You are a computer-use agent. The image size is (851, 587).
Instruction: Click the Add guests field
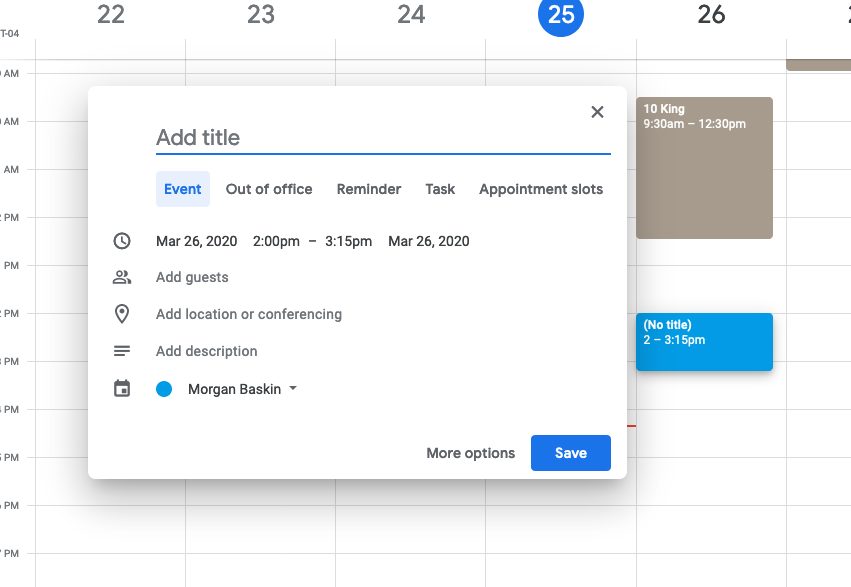(192, 277)
